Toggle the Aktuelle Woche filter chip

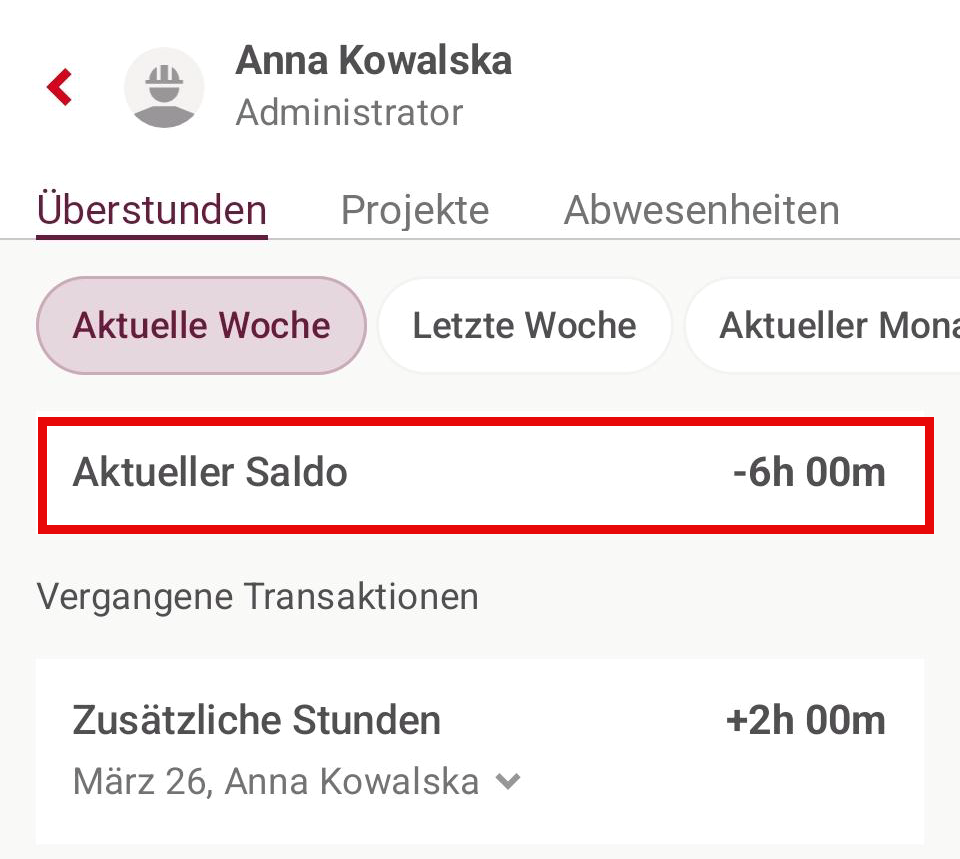coord(201,325)
